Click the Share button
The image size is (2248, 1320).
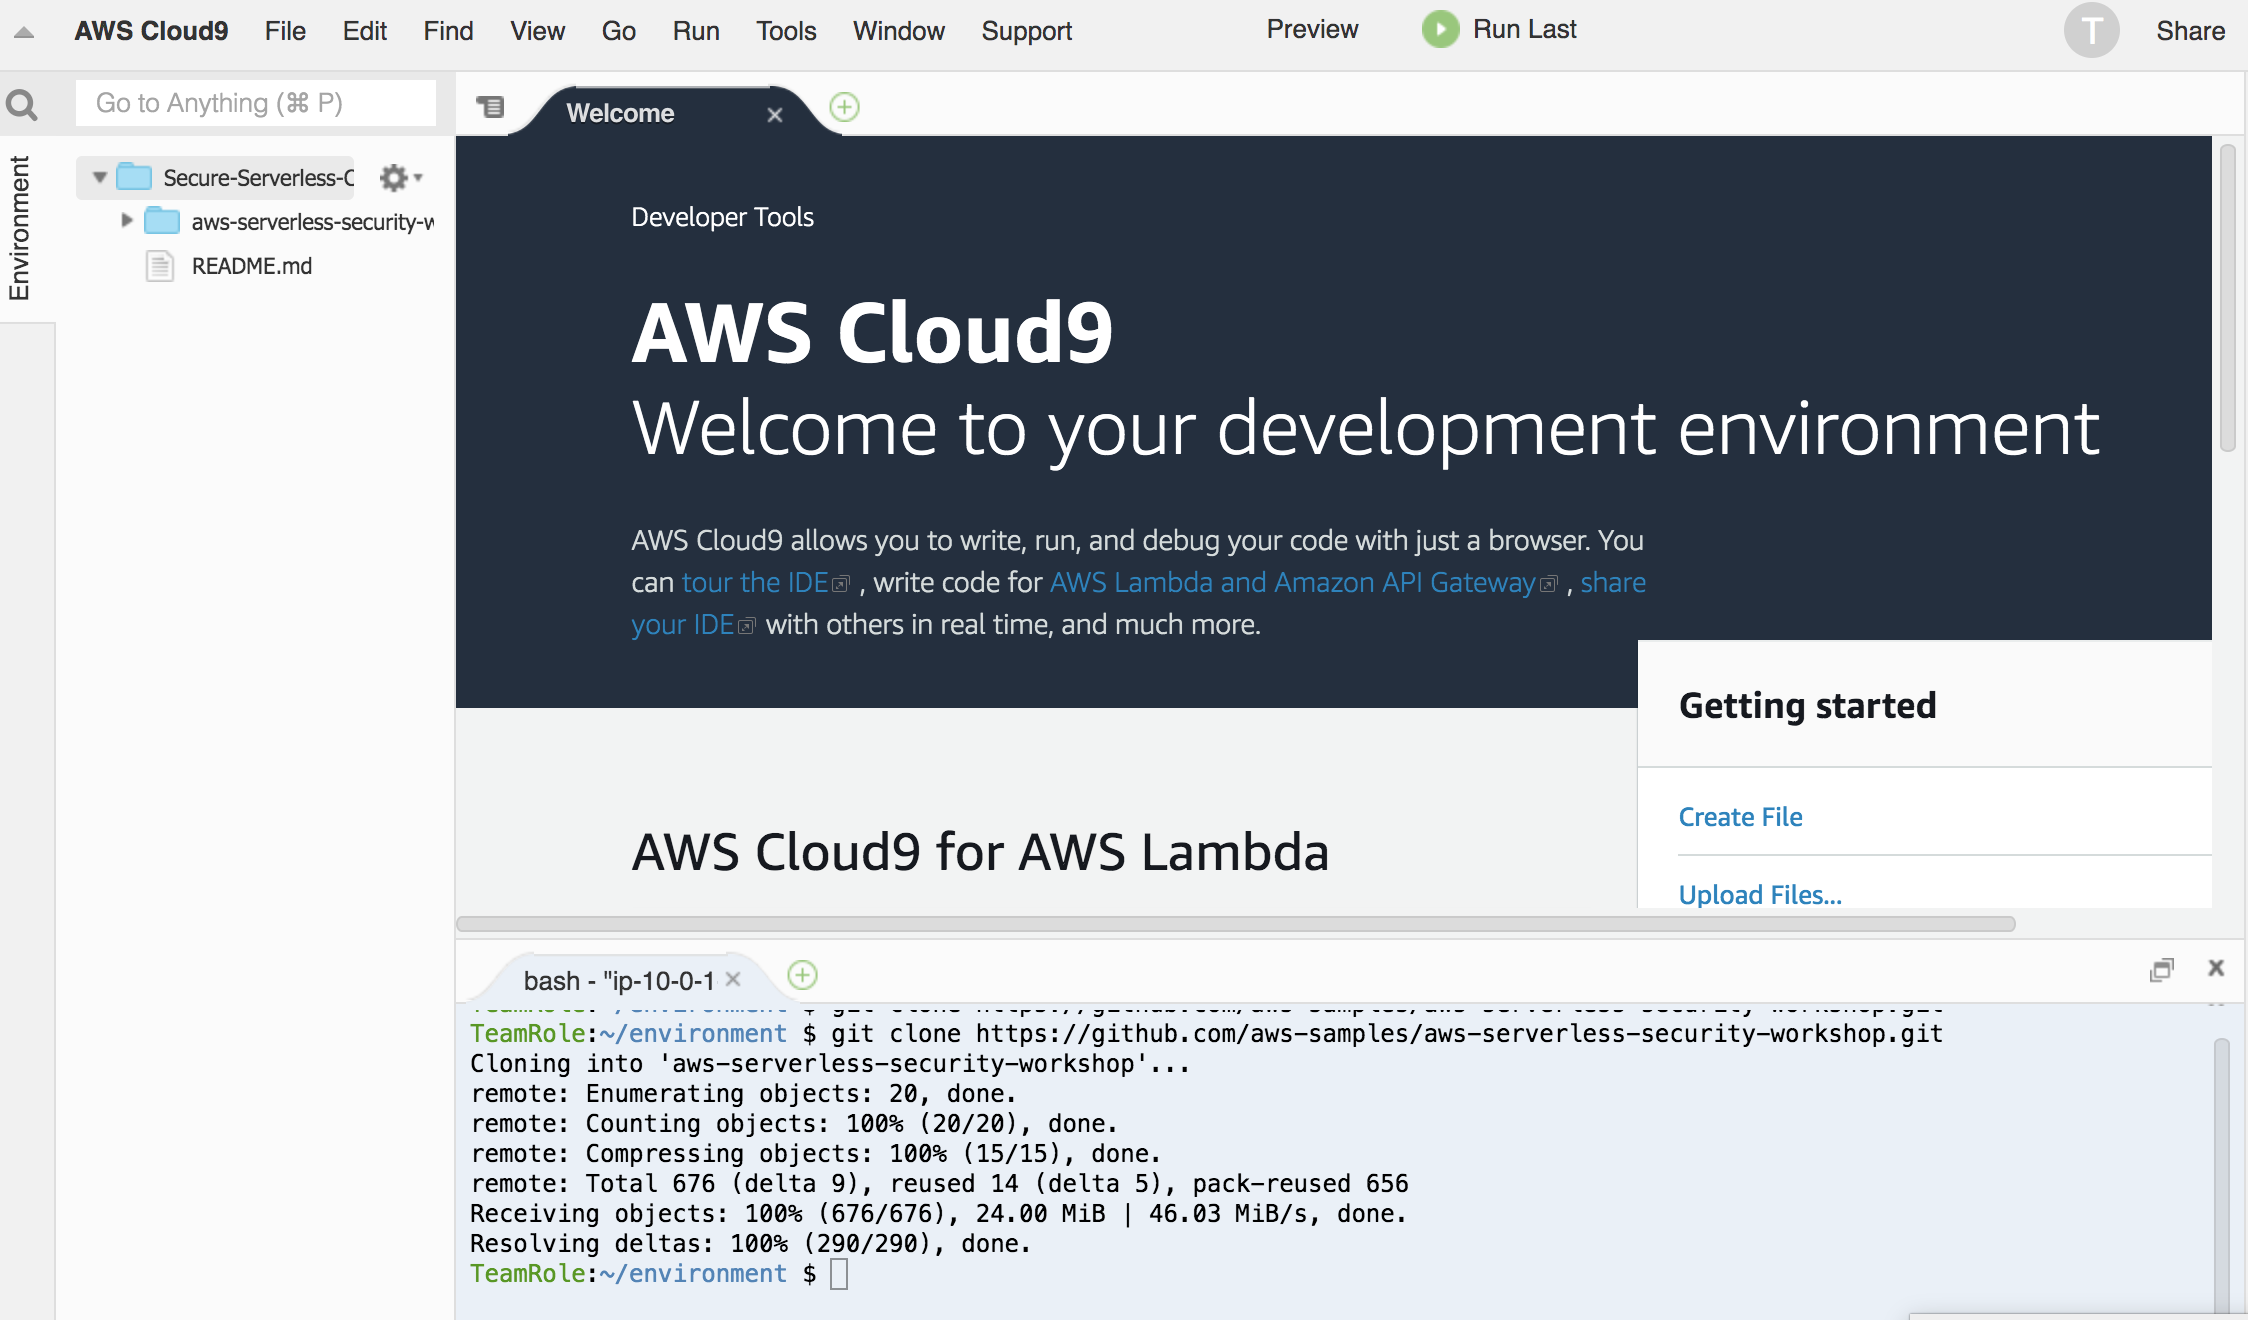pos(2190,31)
